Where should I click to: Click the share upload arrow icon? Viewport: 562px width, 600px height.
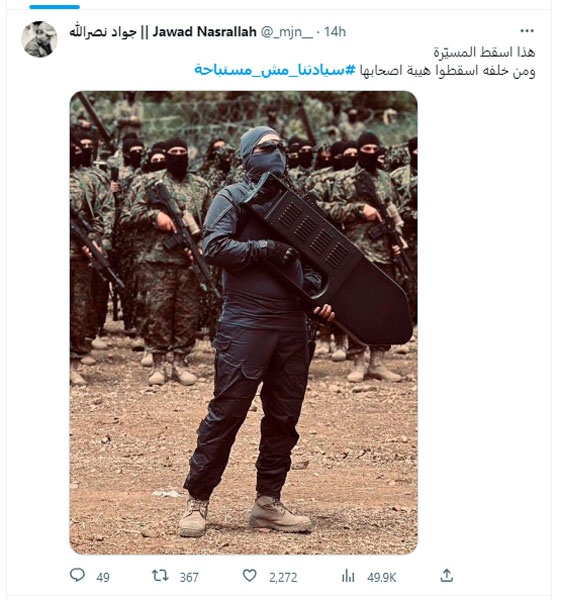coord(446,575)
